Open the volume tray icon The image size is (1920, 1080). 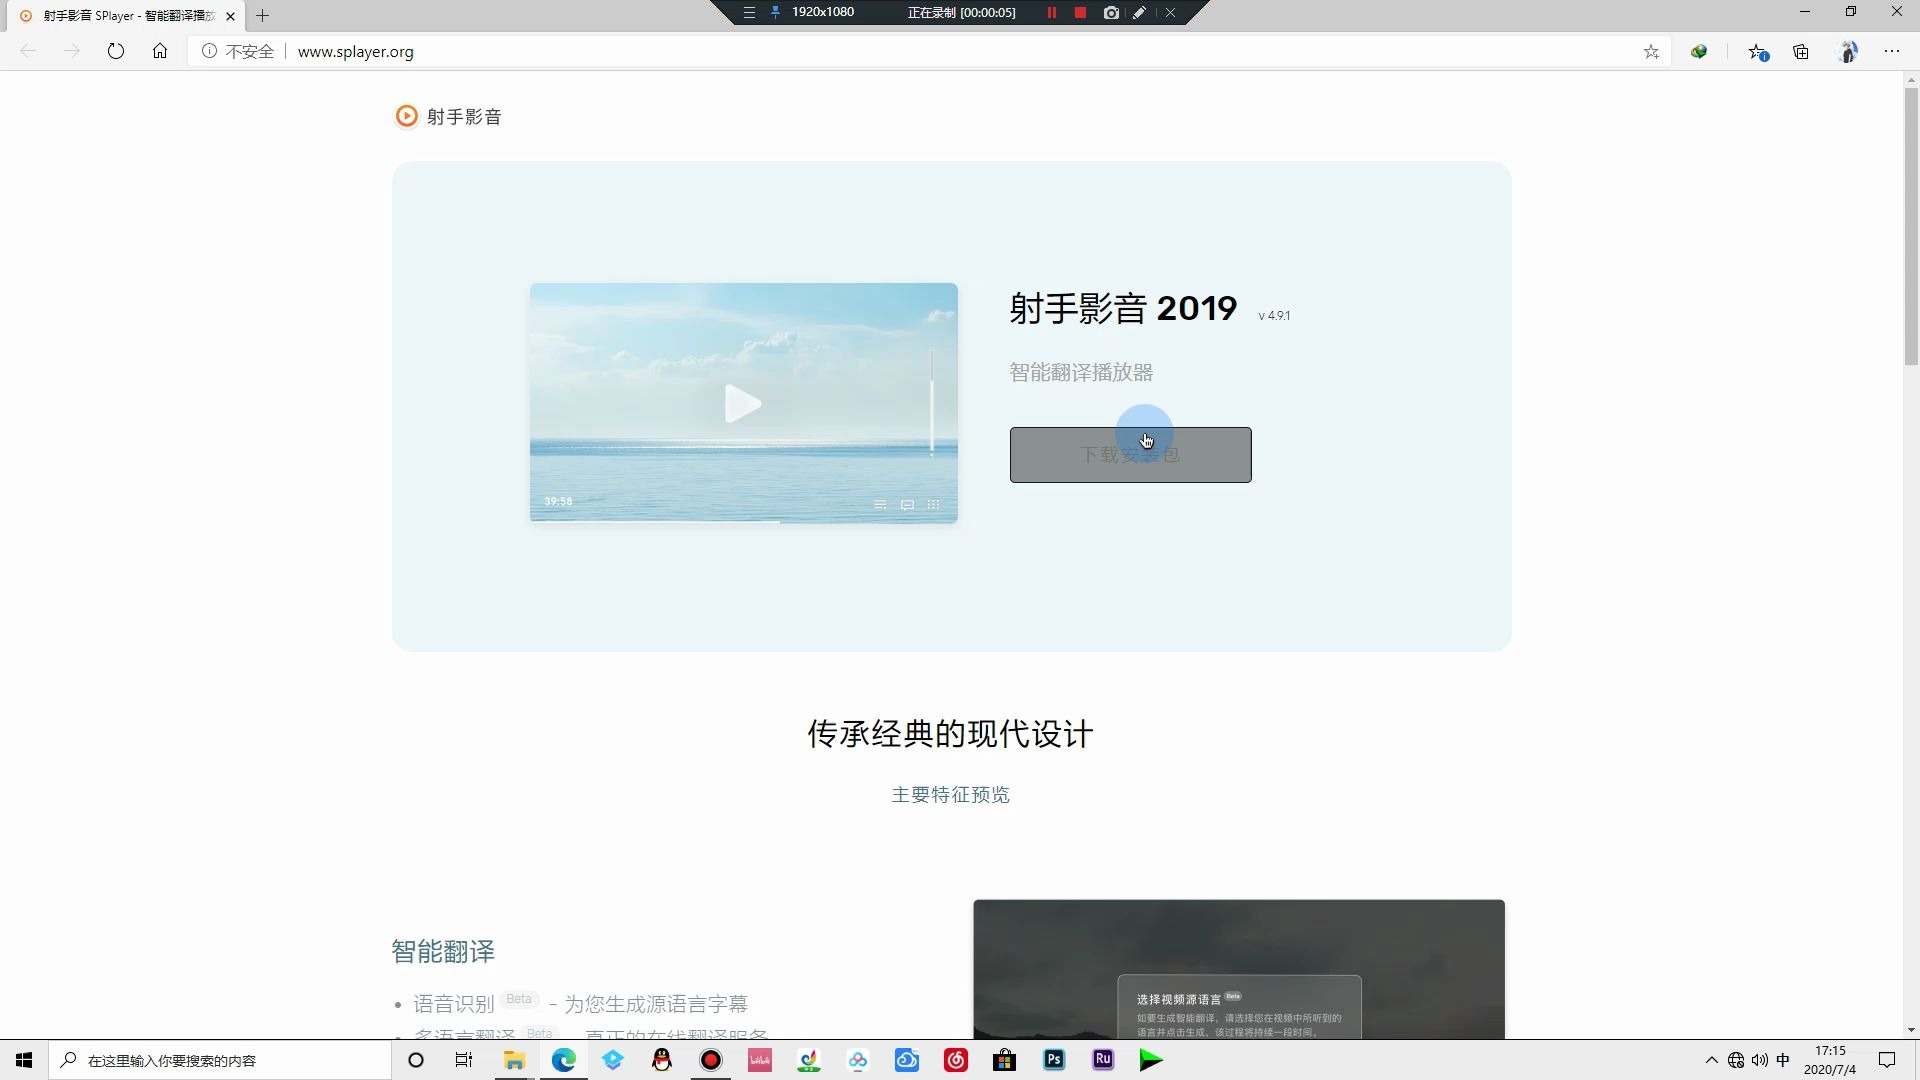[x=1760, y=1060]
